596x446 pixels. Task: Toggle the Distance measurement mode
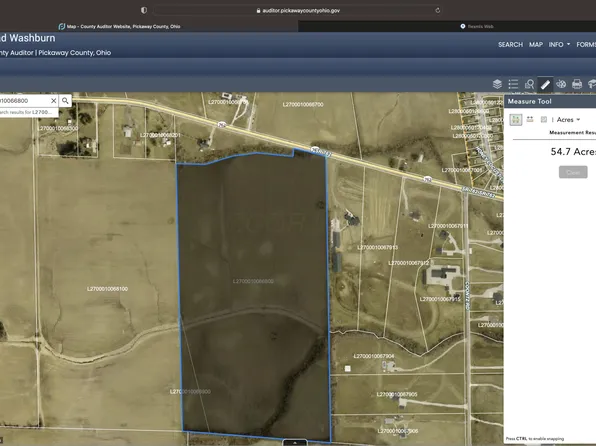(x=530, y=119)
